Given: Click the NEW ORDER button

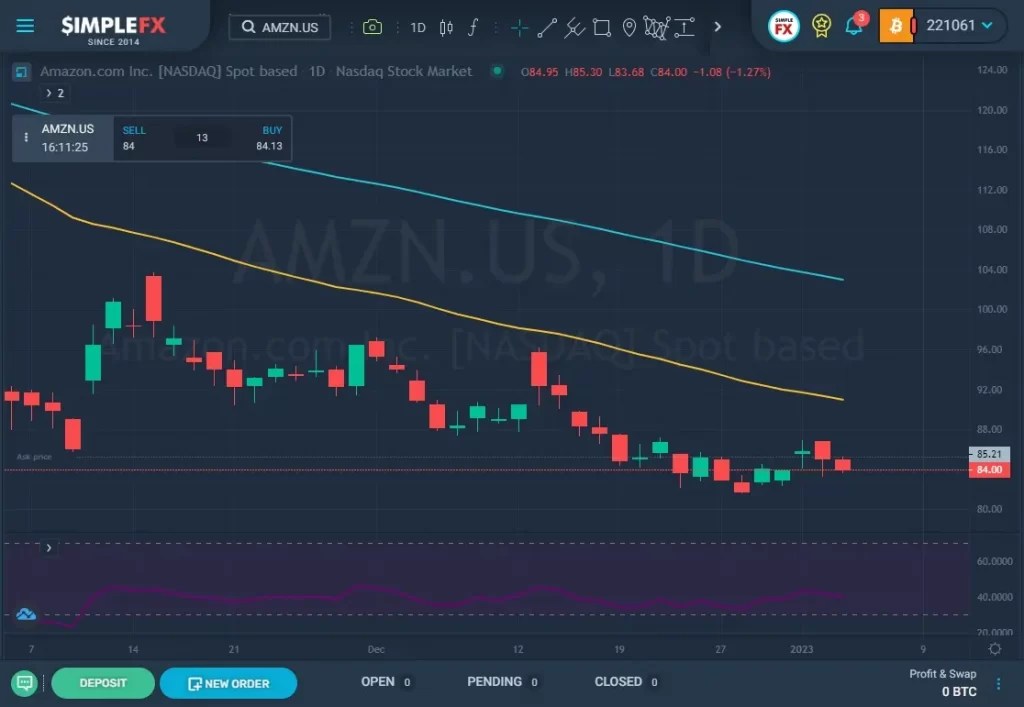Looking at the screenshot, I should point(228,683).
